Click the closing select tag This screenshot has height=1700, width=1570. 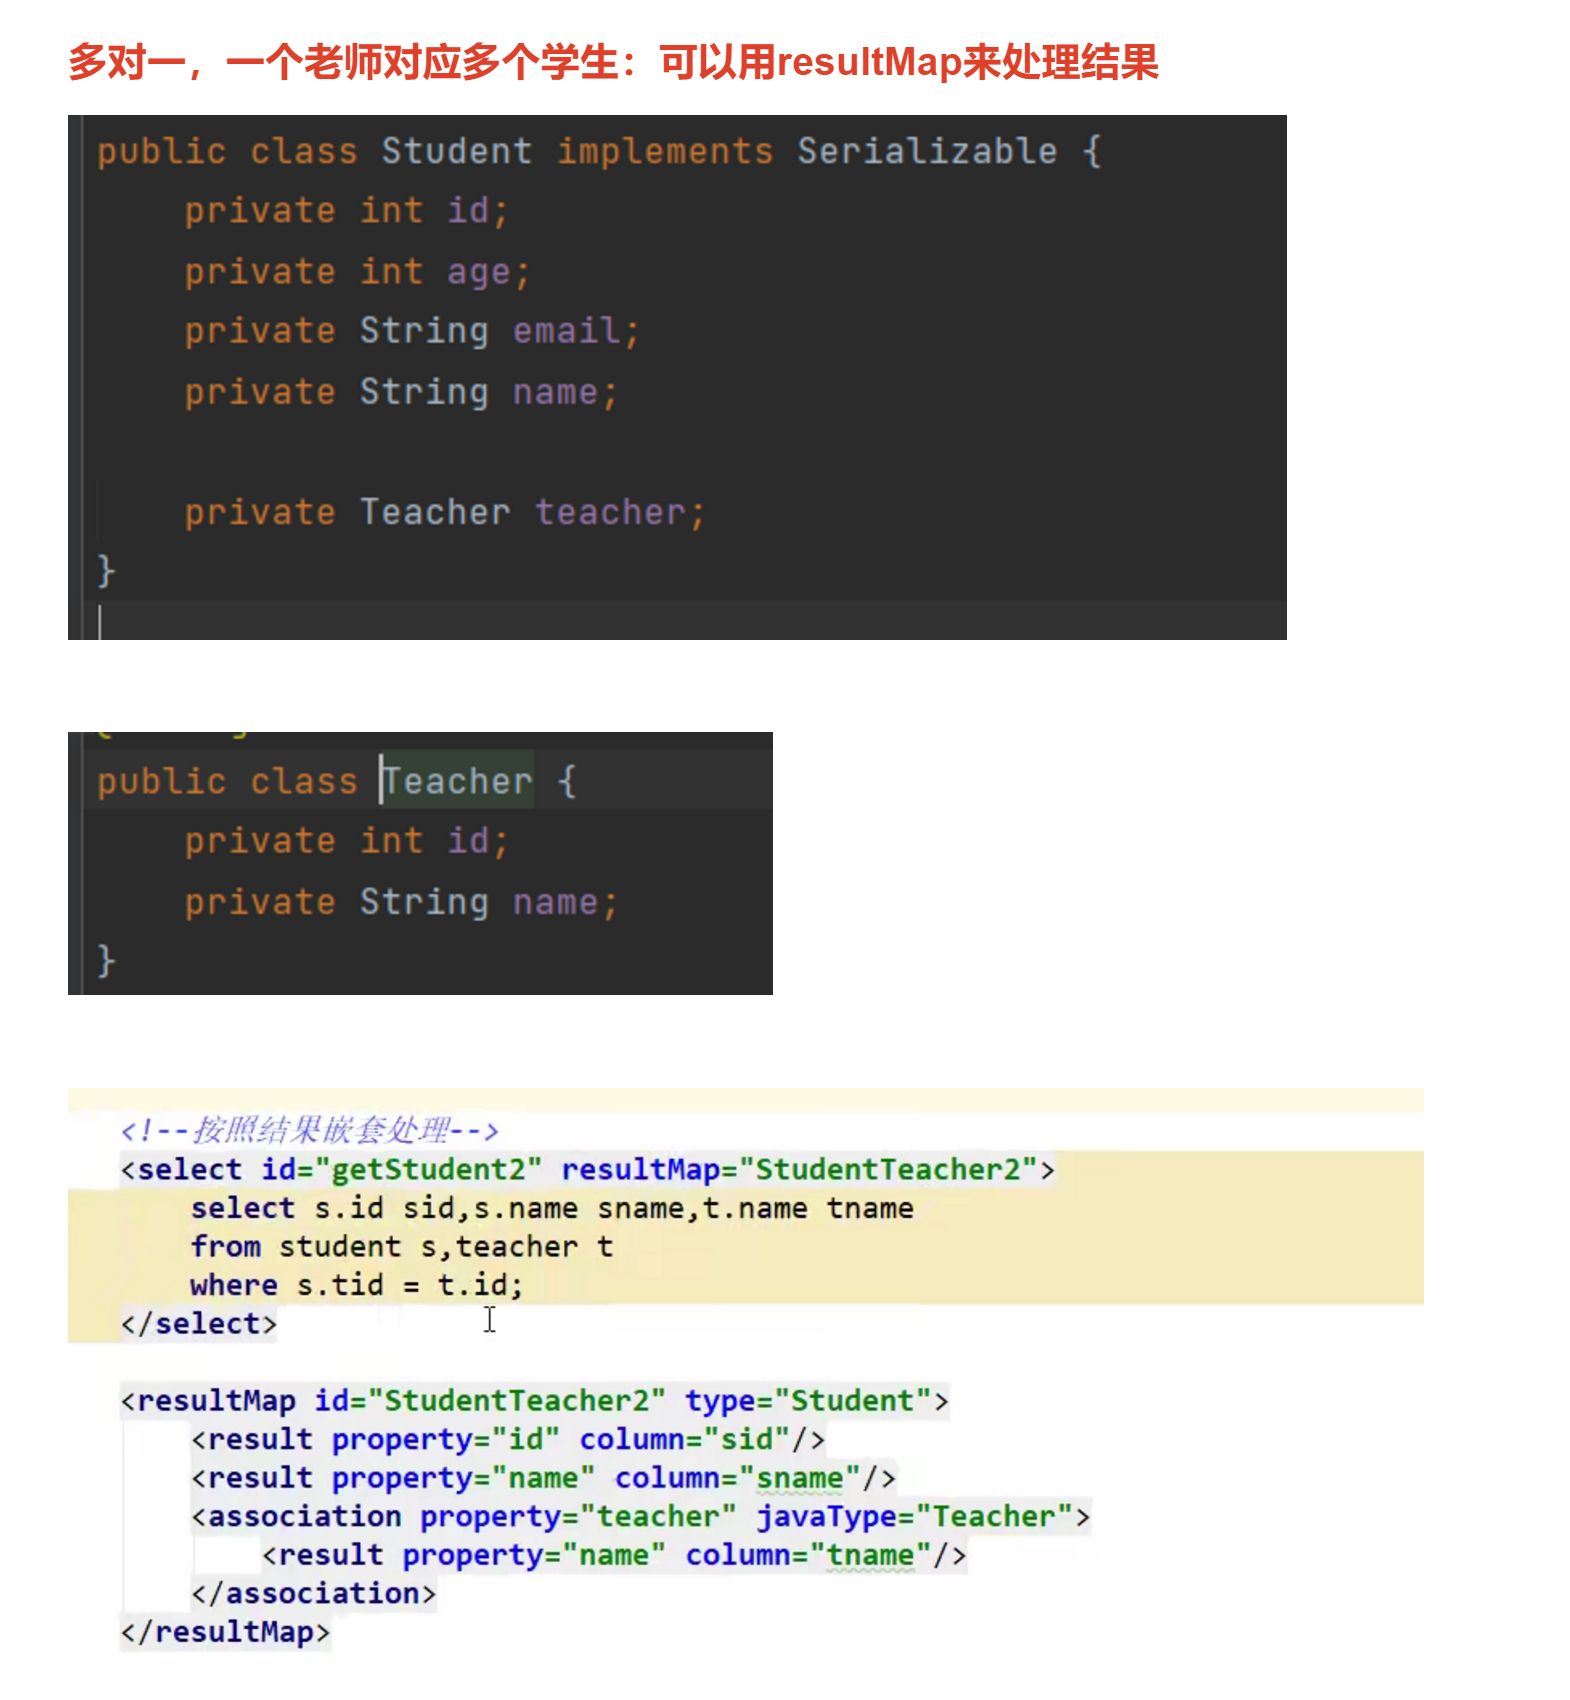point(198,1324)
